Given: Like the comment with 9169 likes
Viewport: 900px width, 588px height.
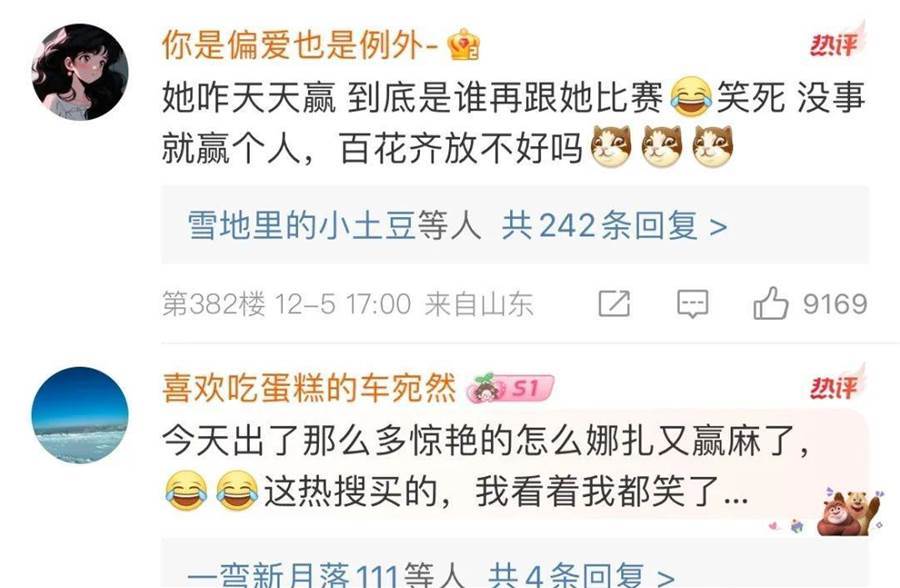Looking at the screenshot, I should (770, 303).
